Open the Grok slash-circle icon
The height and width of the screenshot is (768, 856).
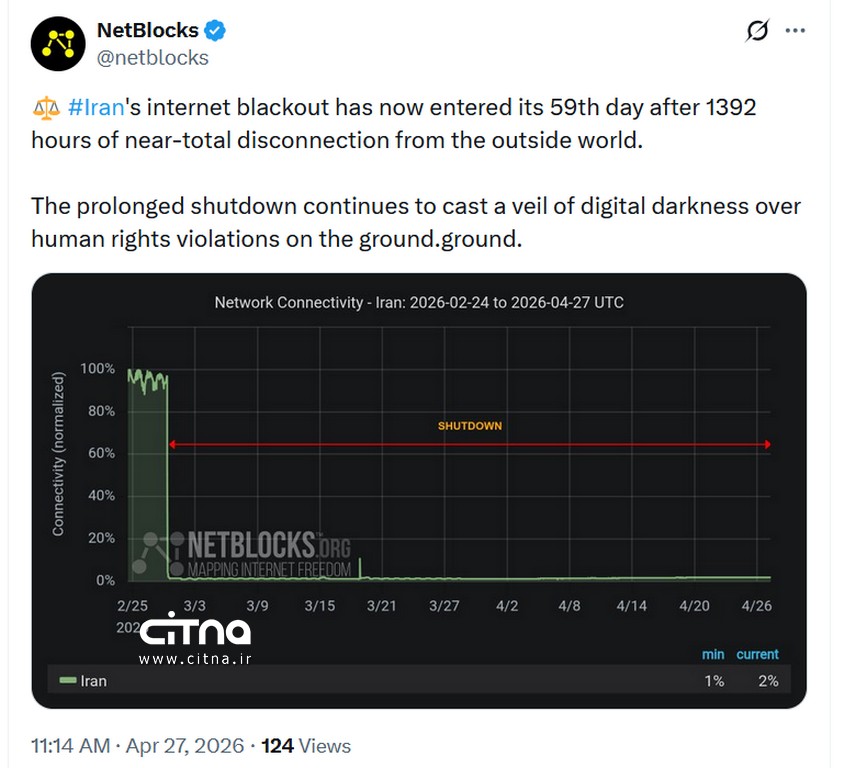[x=757, y=31]
